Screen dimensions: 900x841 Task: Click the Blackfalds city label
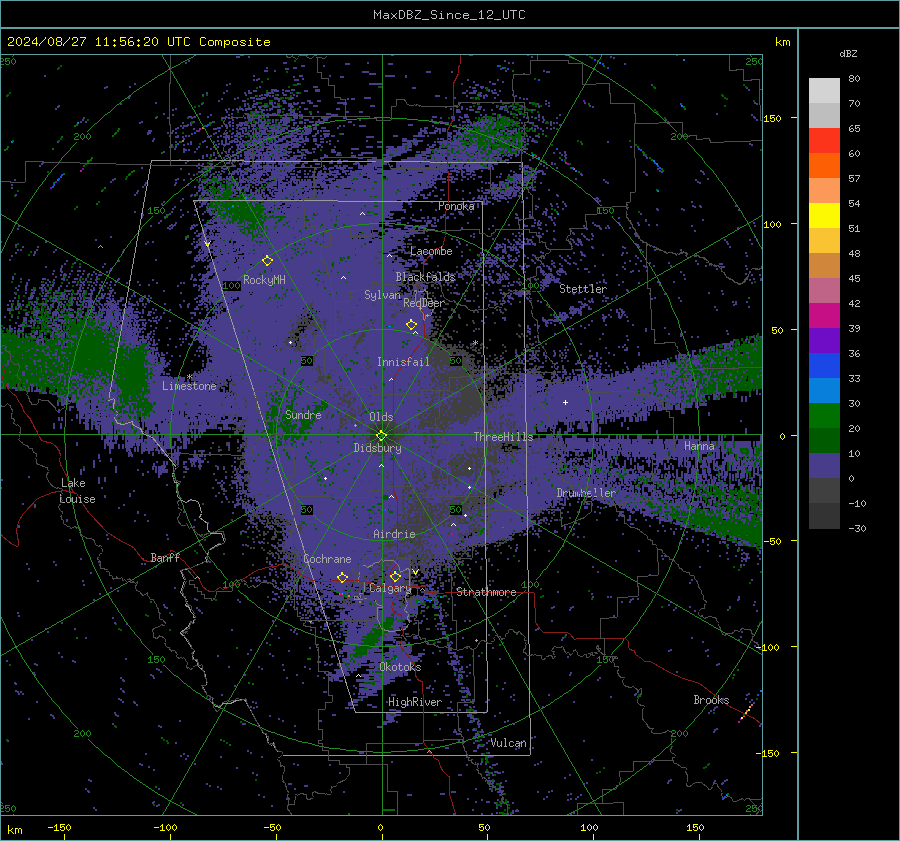pyautogui.click(x=425, y=277)
